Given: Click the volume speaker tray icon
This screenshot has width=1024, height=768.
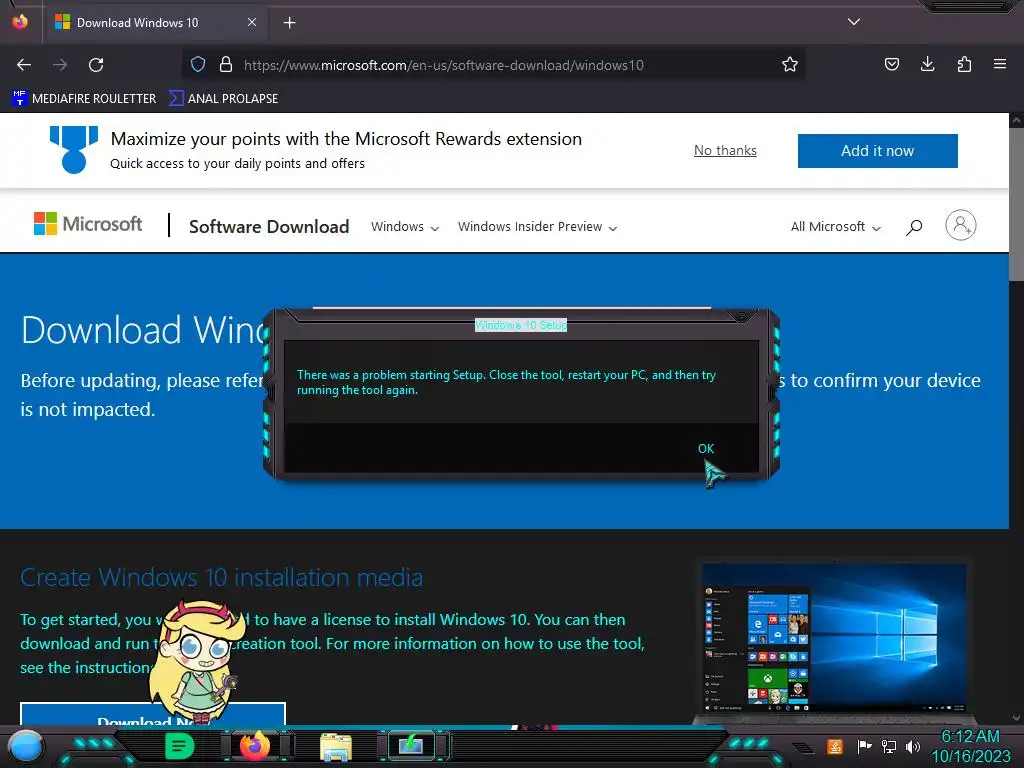Looking at the screenshot, I should click(913, 746).
